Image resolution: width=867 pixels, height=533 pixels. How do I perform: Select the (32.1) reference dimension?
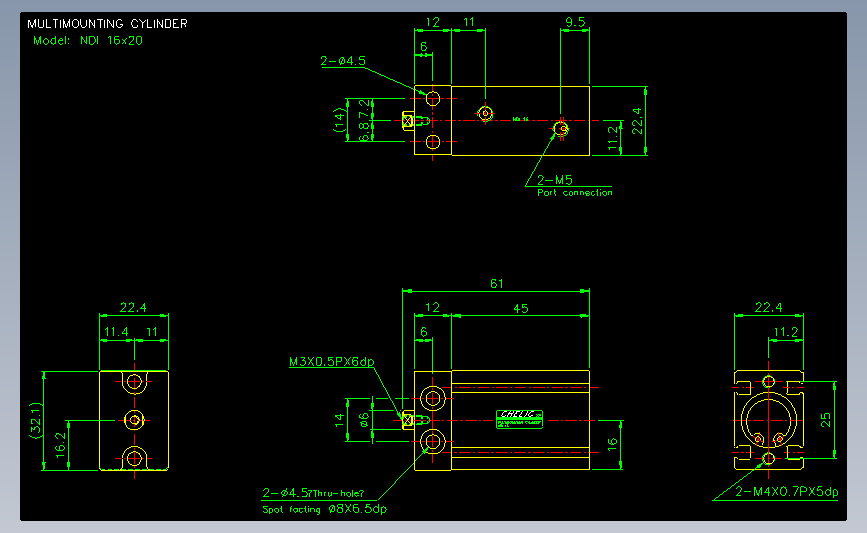pos(35,421)
